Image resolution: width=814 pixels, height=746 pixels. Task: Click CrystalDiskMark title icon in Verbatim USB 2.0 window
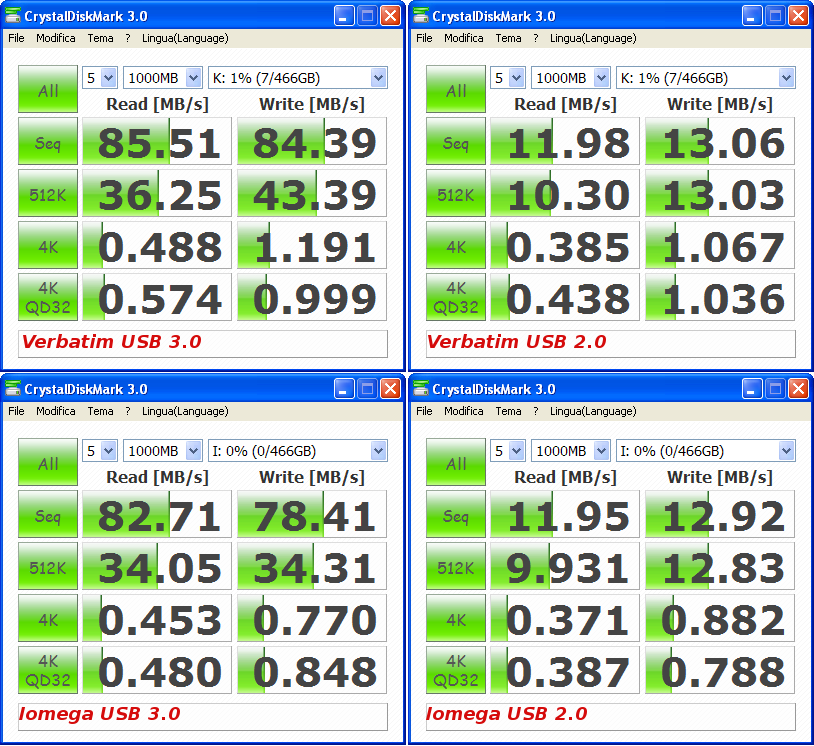pyautogui.click(x=420, y=16)
